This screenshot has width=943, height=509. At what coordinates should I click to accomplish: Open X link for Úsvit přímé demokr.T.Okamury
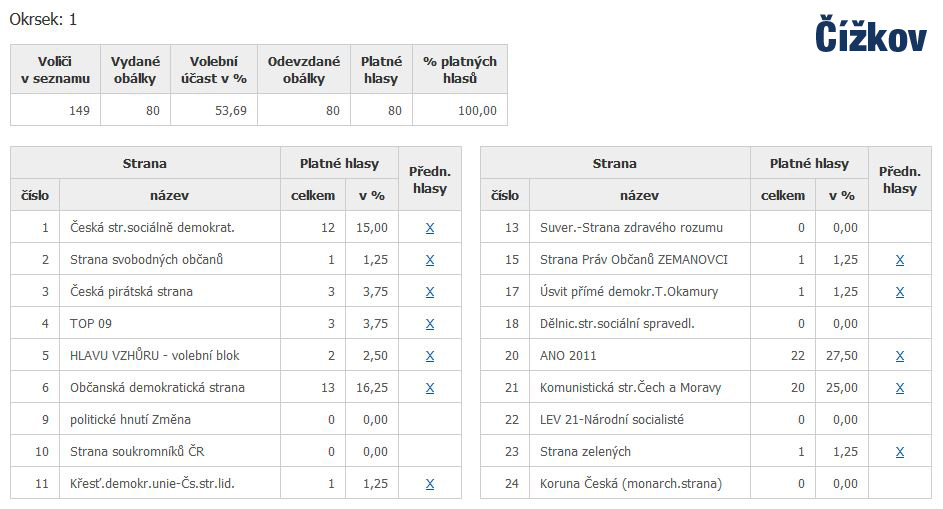pos(900,292)
